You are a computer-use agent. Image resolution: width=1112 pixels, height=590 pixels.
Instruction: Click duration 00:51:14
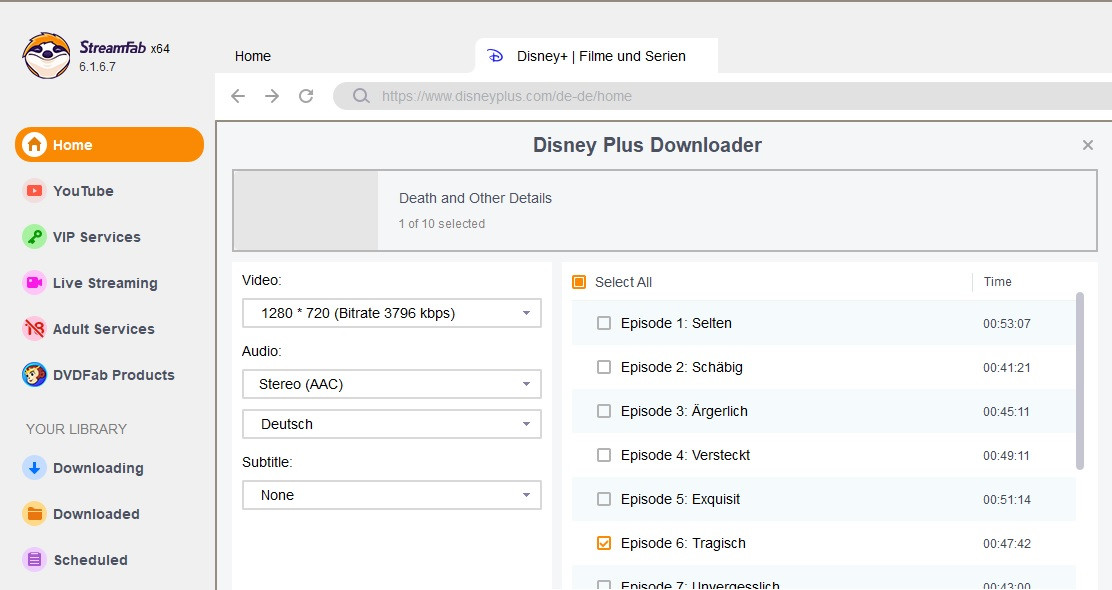coord(1006,500)
